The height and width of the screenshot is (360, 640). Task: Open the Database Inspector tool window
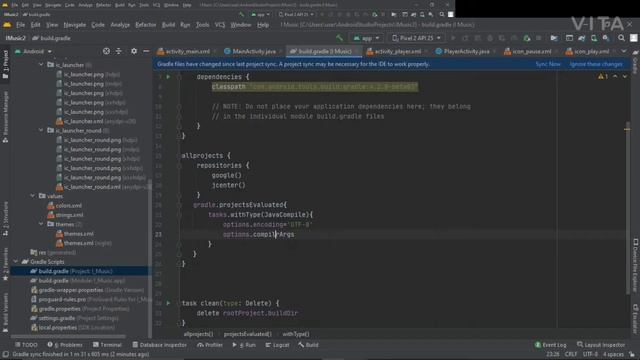[x=159, y=345]
